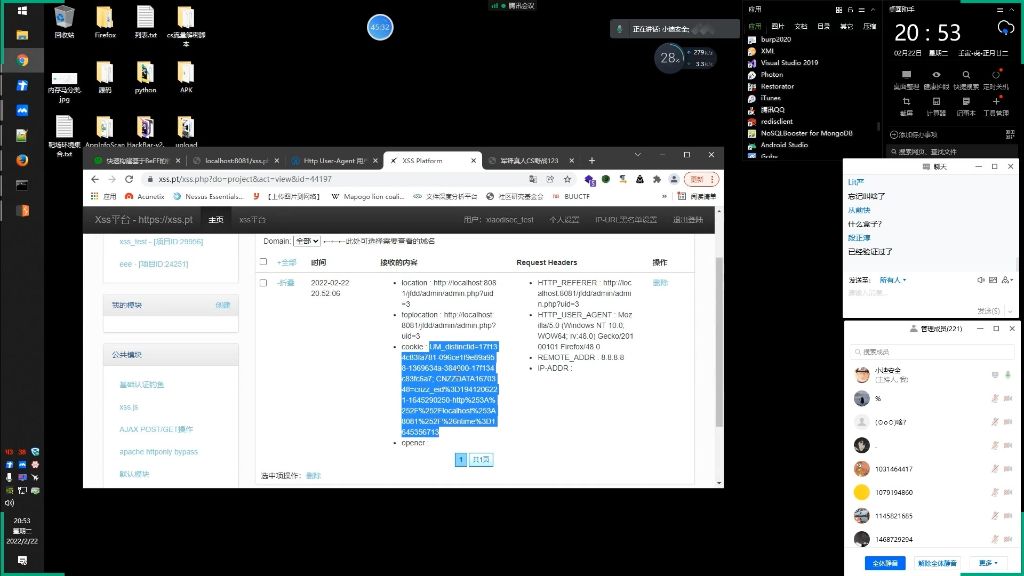Open Chrome from the taskbar

(22, 60)
